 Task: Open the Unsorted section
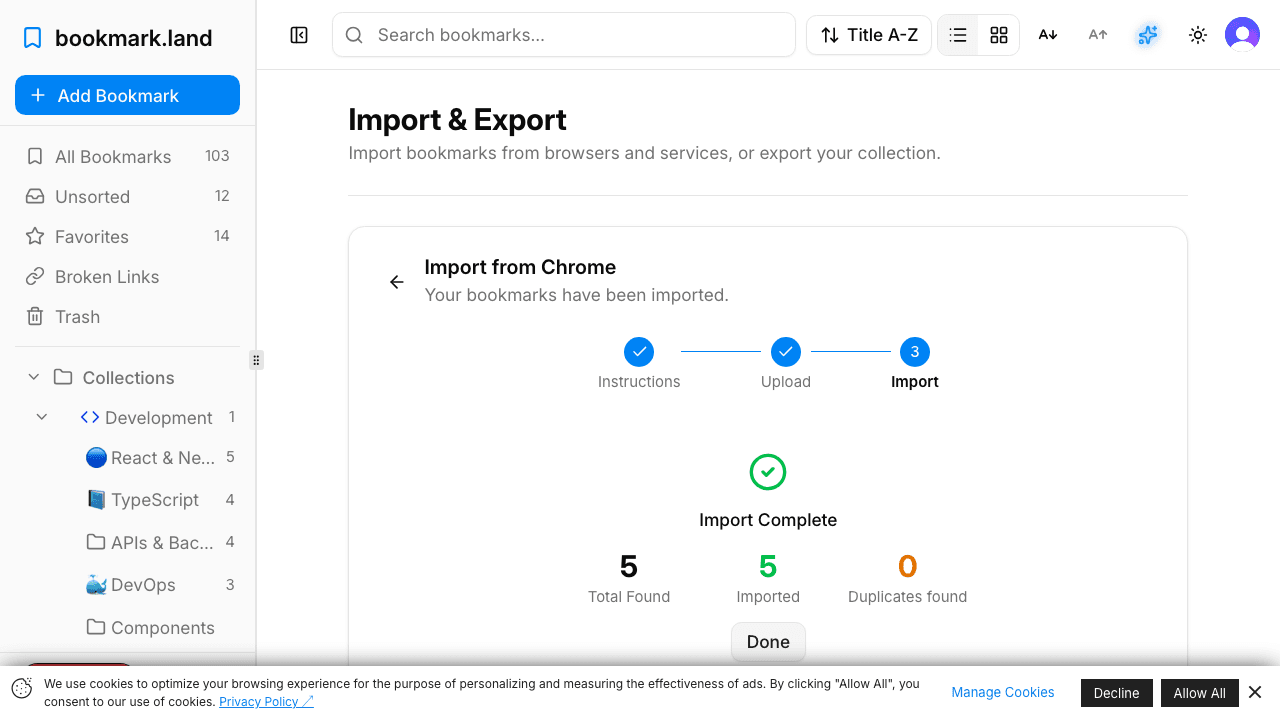click(128, 196)
